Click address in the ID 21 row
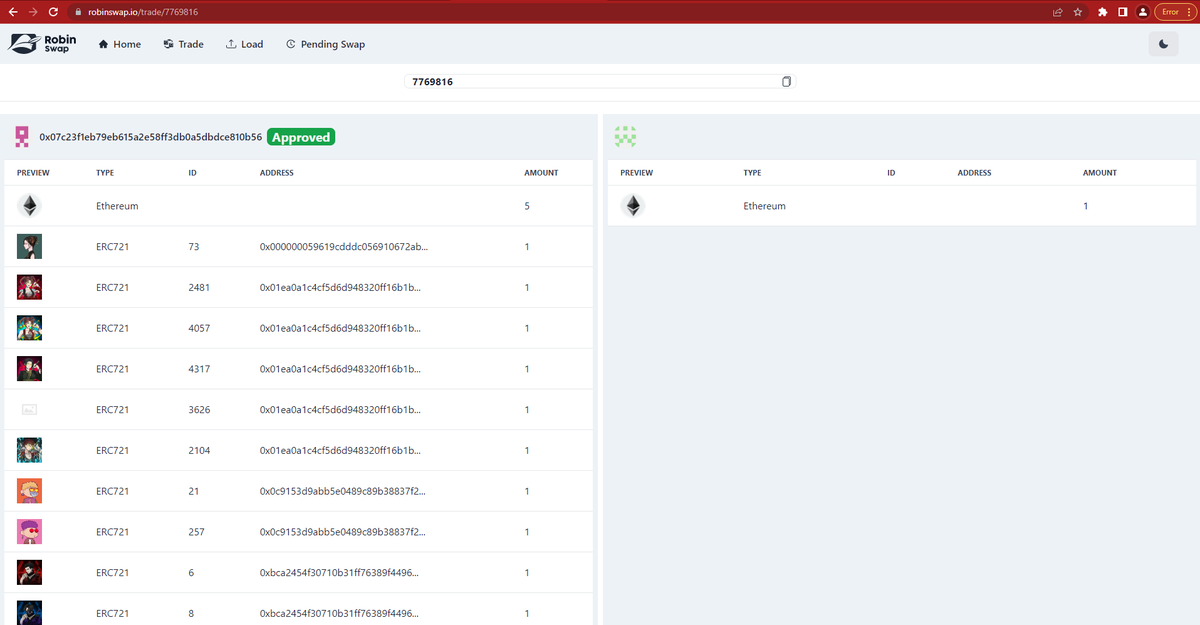Image resolution: width=1200 pixels, height=625 pixels. 342,492
